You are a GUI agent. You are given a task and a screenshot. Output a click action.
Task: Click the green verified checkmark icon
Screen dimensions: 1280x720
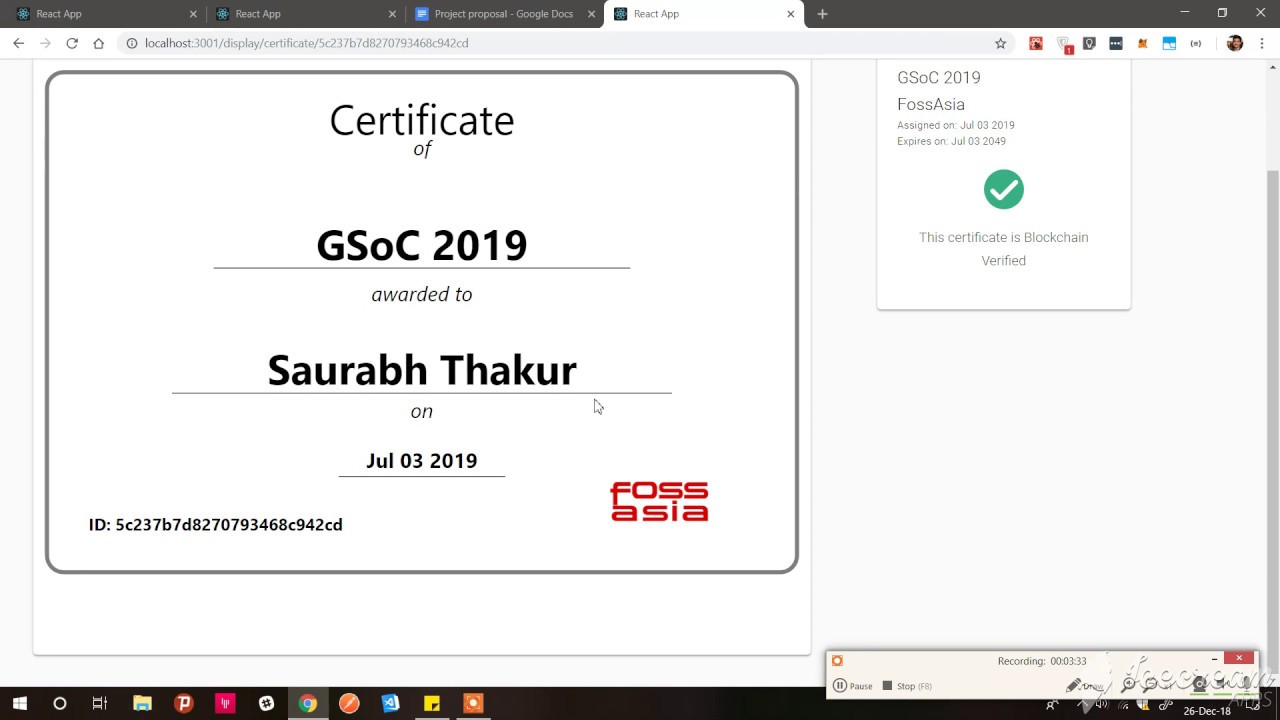[x=1003, y=189]
